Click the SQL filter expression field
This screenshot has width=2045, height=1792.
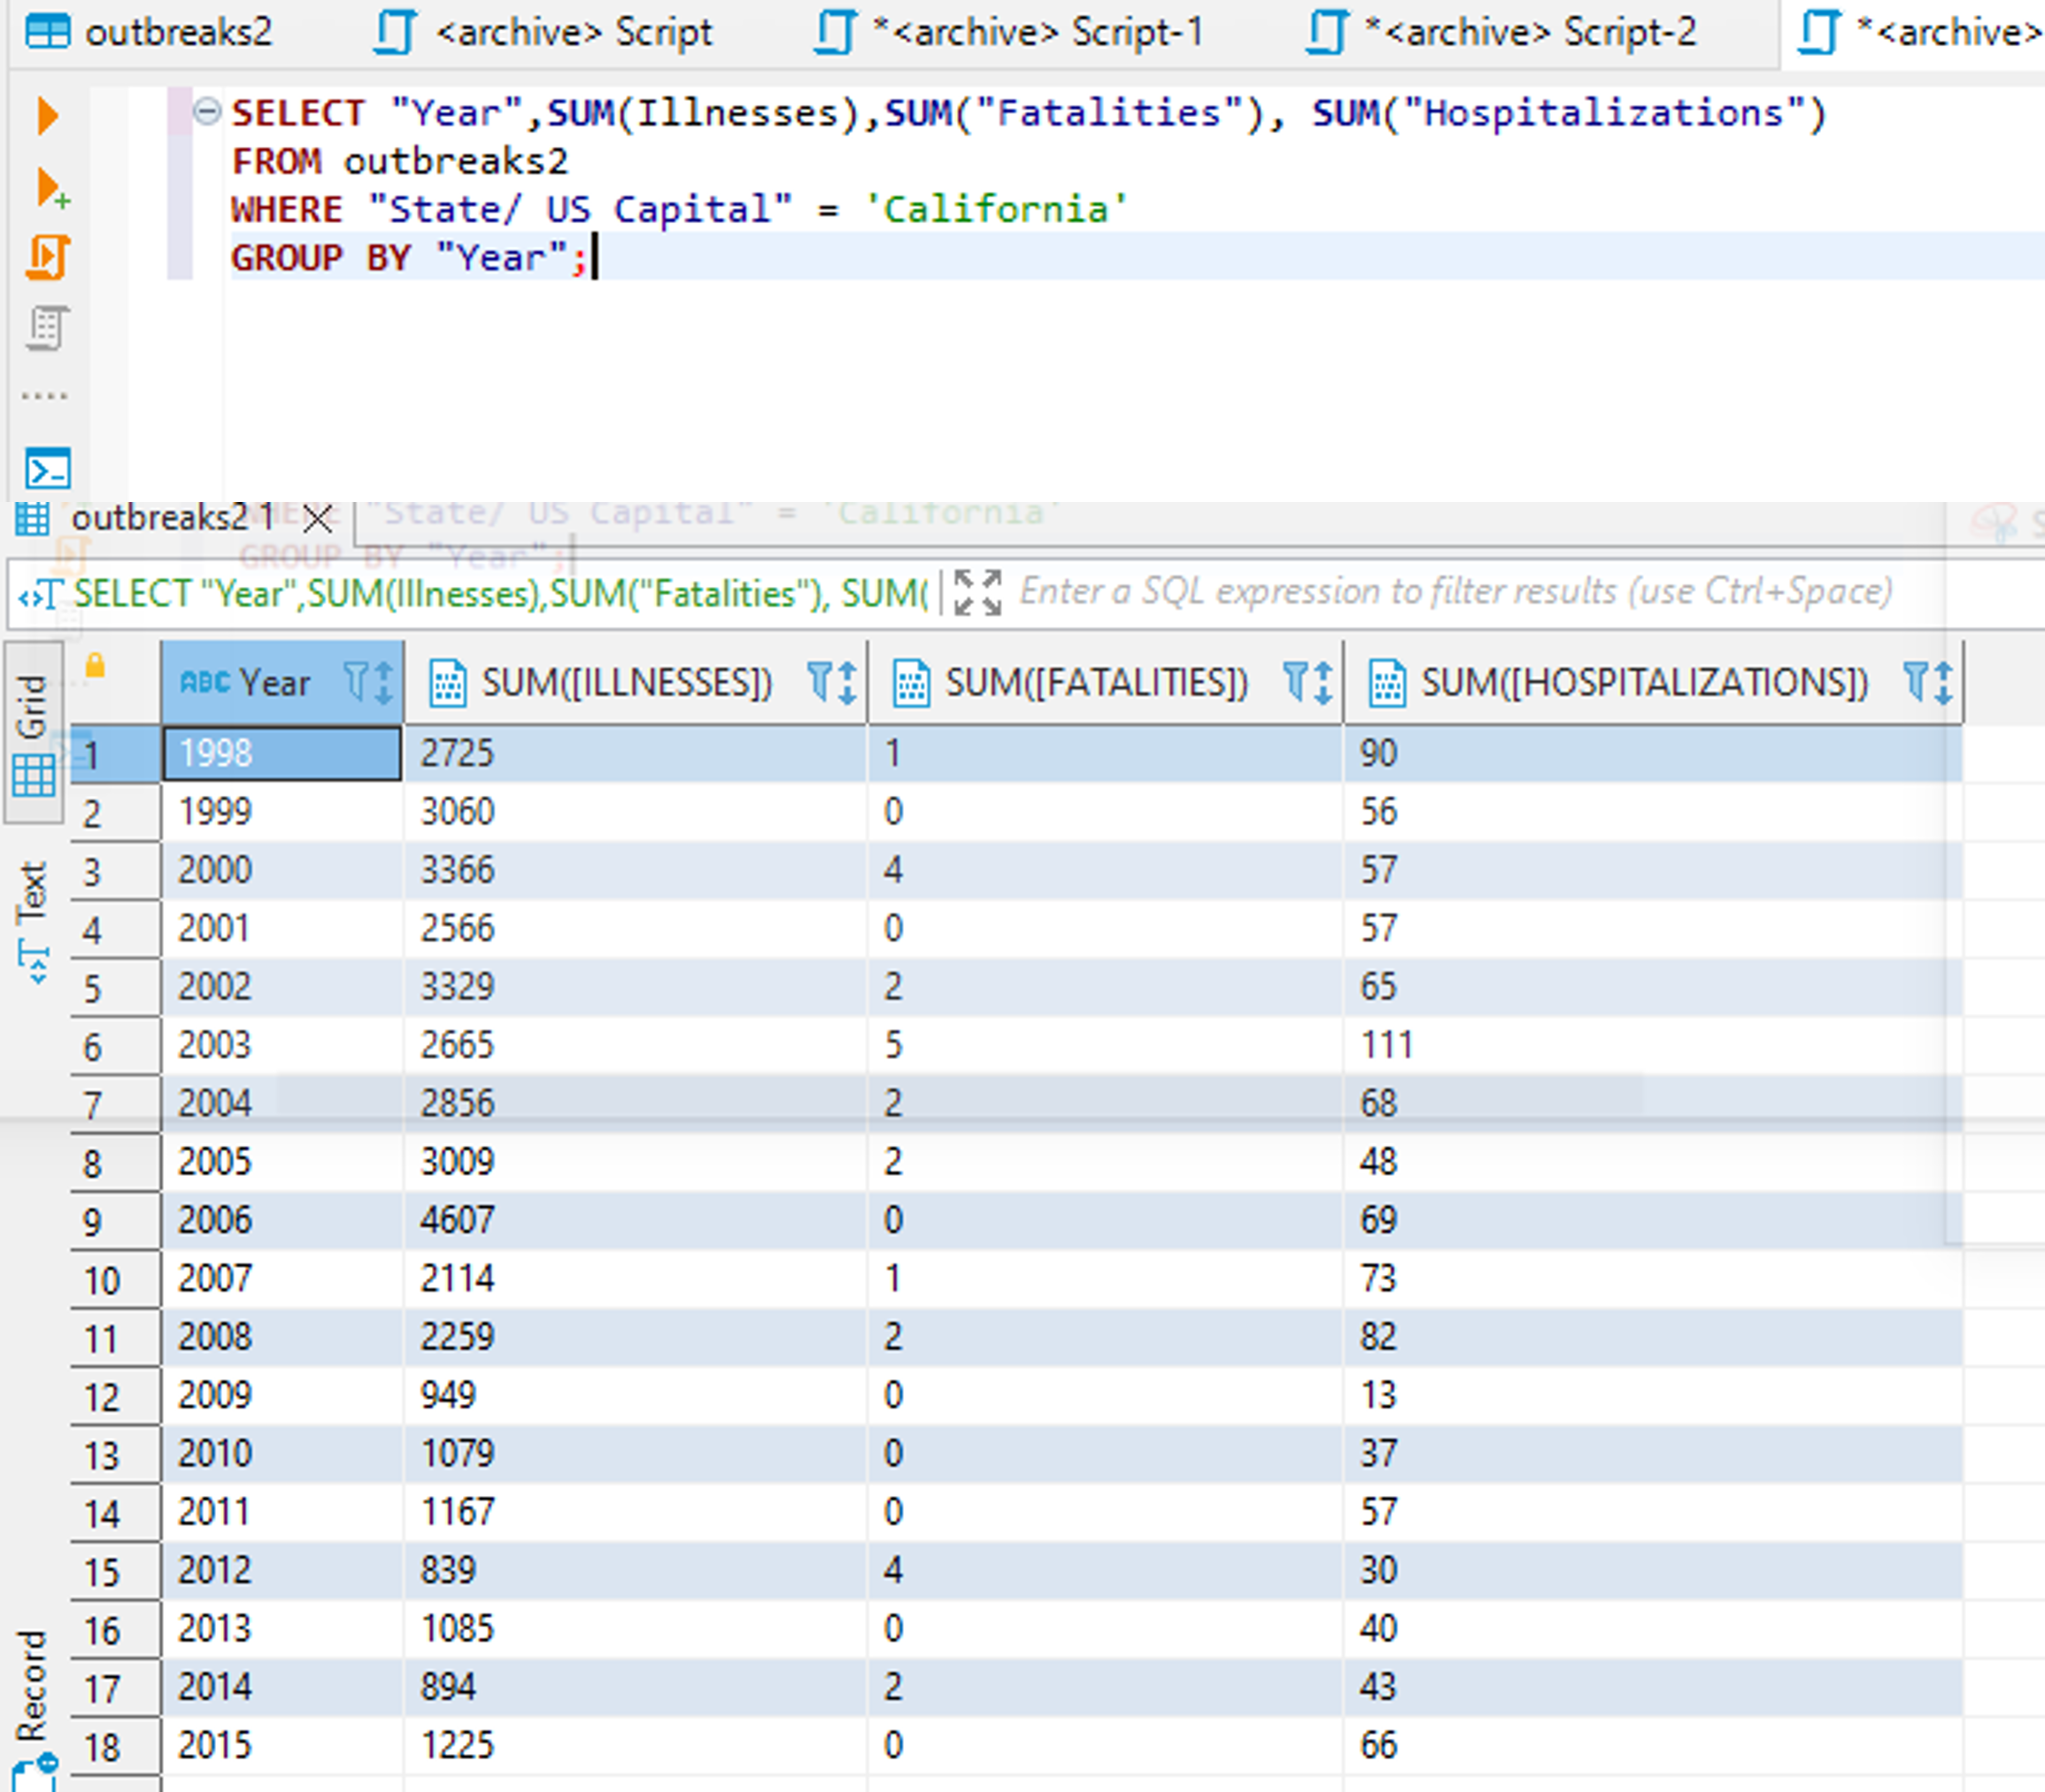1455,592
